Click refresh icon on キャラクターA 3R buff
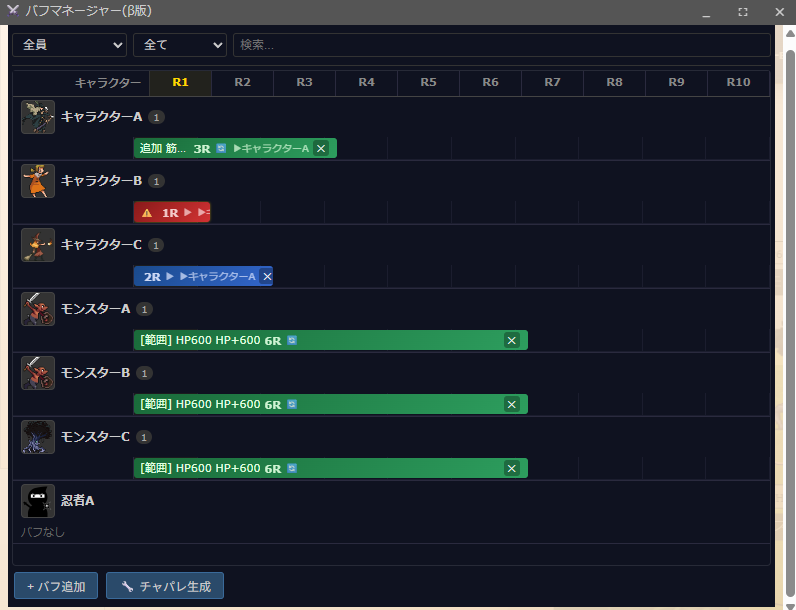Screen dimensions: 796x610 (x=221, y=148)
